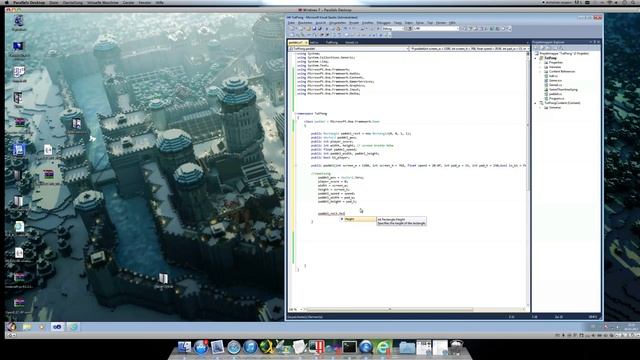Screen dimensions: 640x360
Task: Open the Datei menu in Visual Studio
Action: coord(291,23)
